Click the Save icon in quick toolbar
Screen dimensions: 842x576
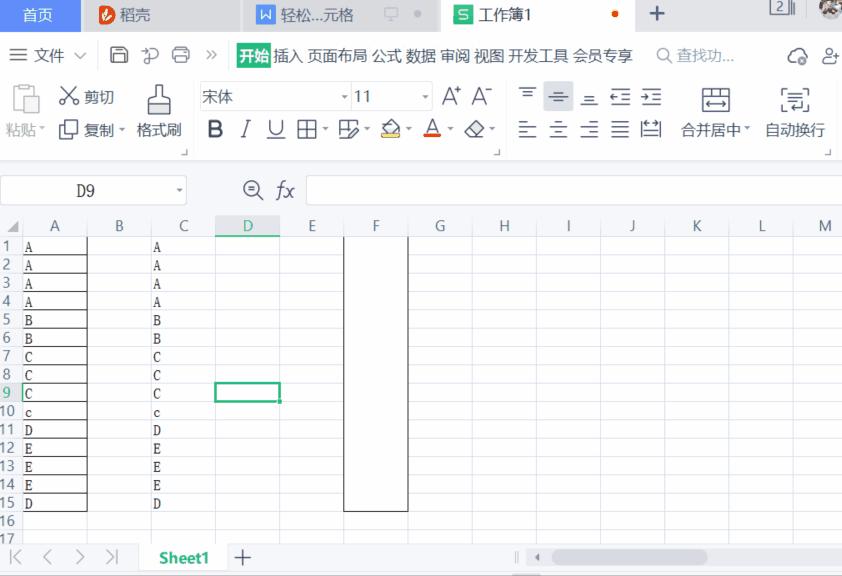coord(119,55)
